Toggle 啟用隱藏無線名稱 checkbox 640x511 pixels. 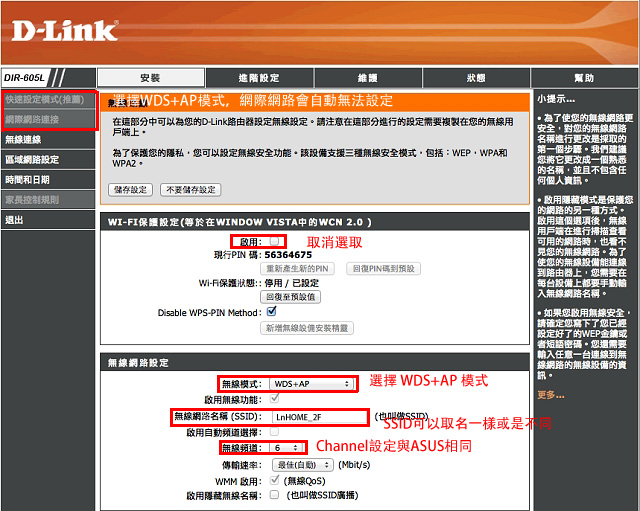point(274,495)
